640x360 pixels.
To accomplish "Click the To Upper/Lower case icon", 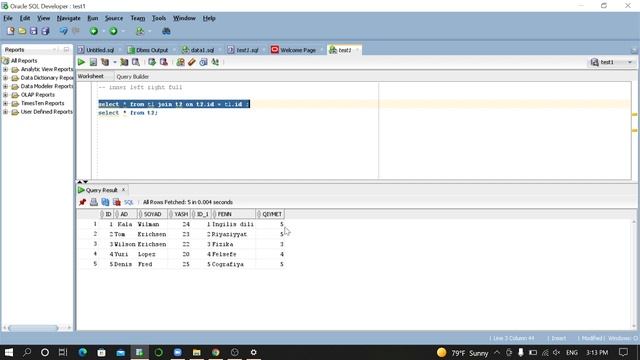I will click(x=215, y=62).
